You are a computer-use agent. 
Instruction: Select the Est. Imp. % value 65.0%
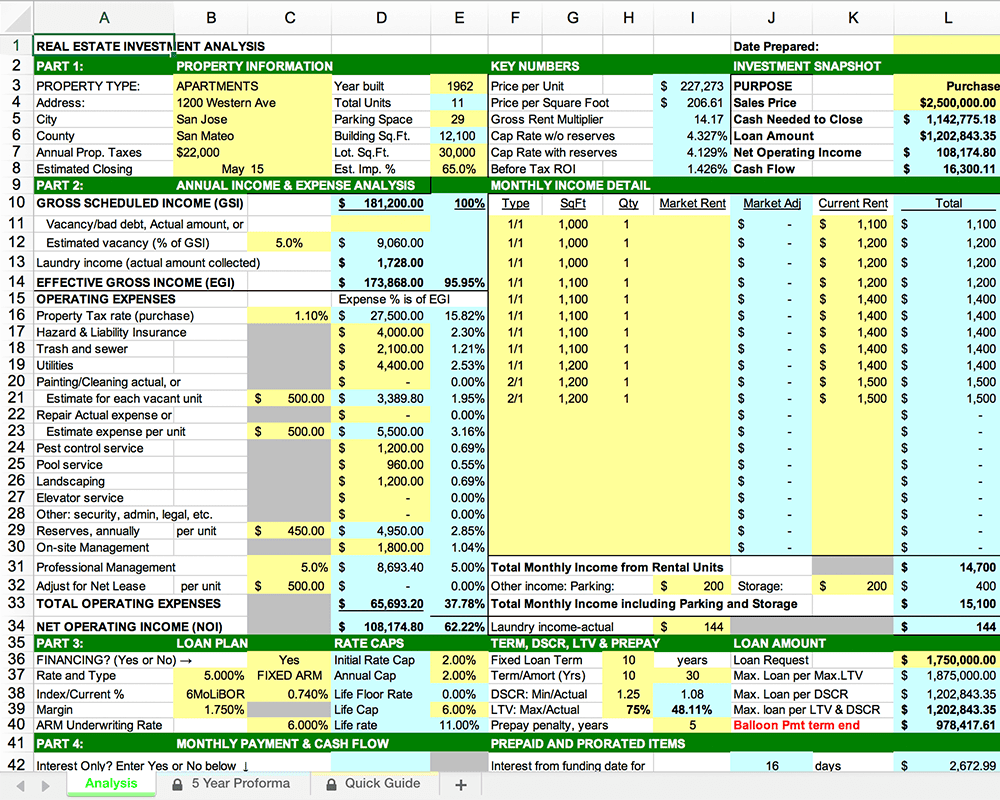(x=459, y=169)
